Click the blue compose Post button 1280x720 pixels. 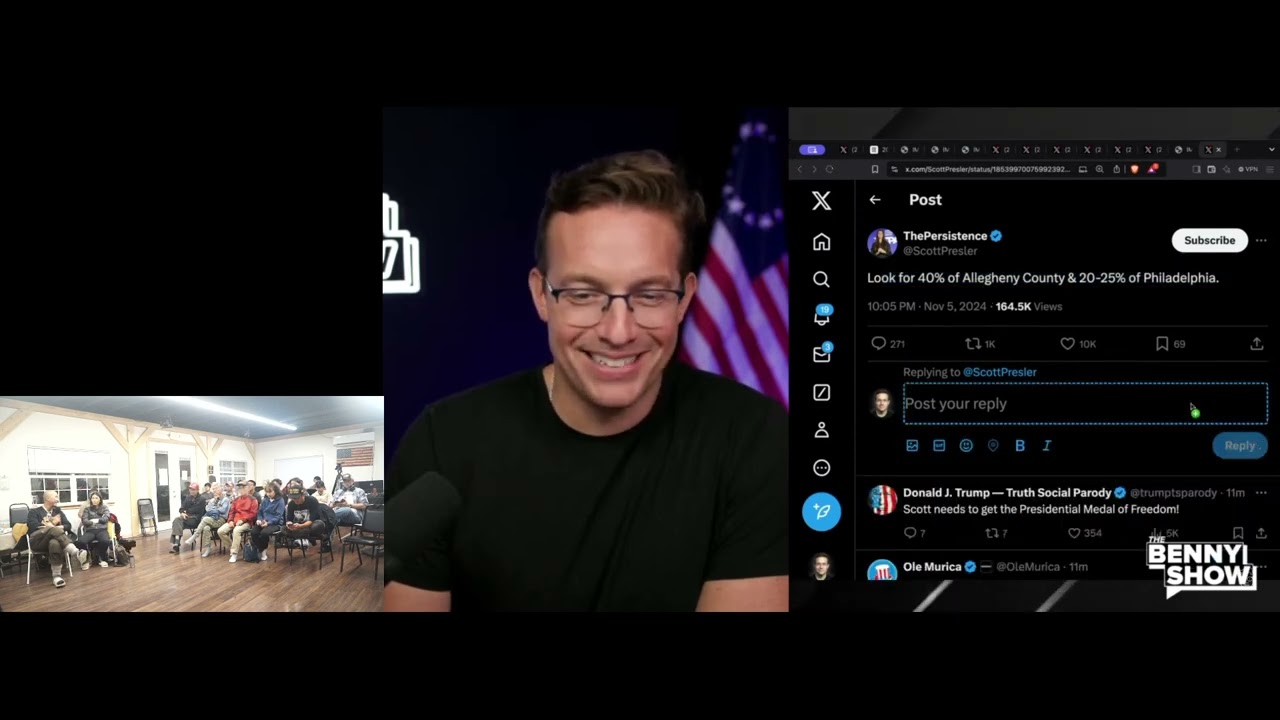821,511
